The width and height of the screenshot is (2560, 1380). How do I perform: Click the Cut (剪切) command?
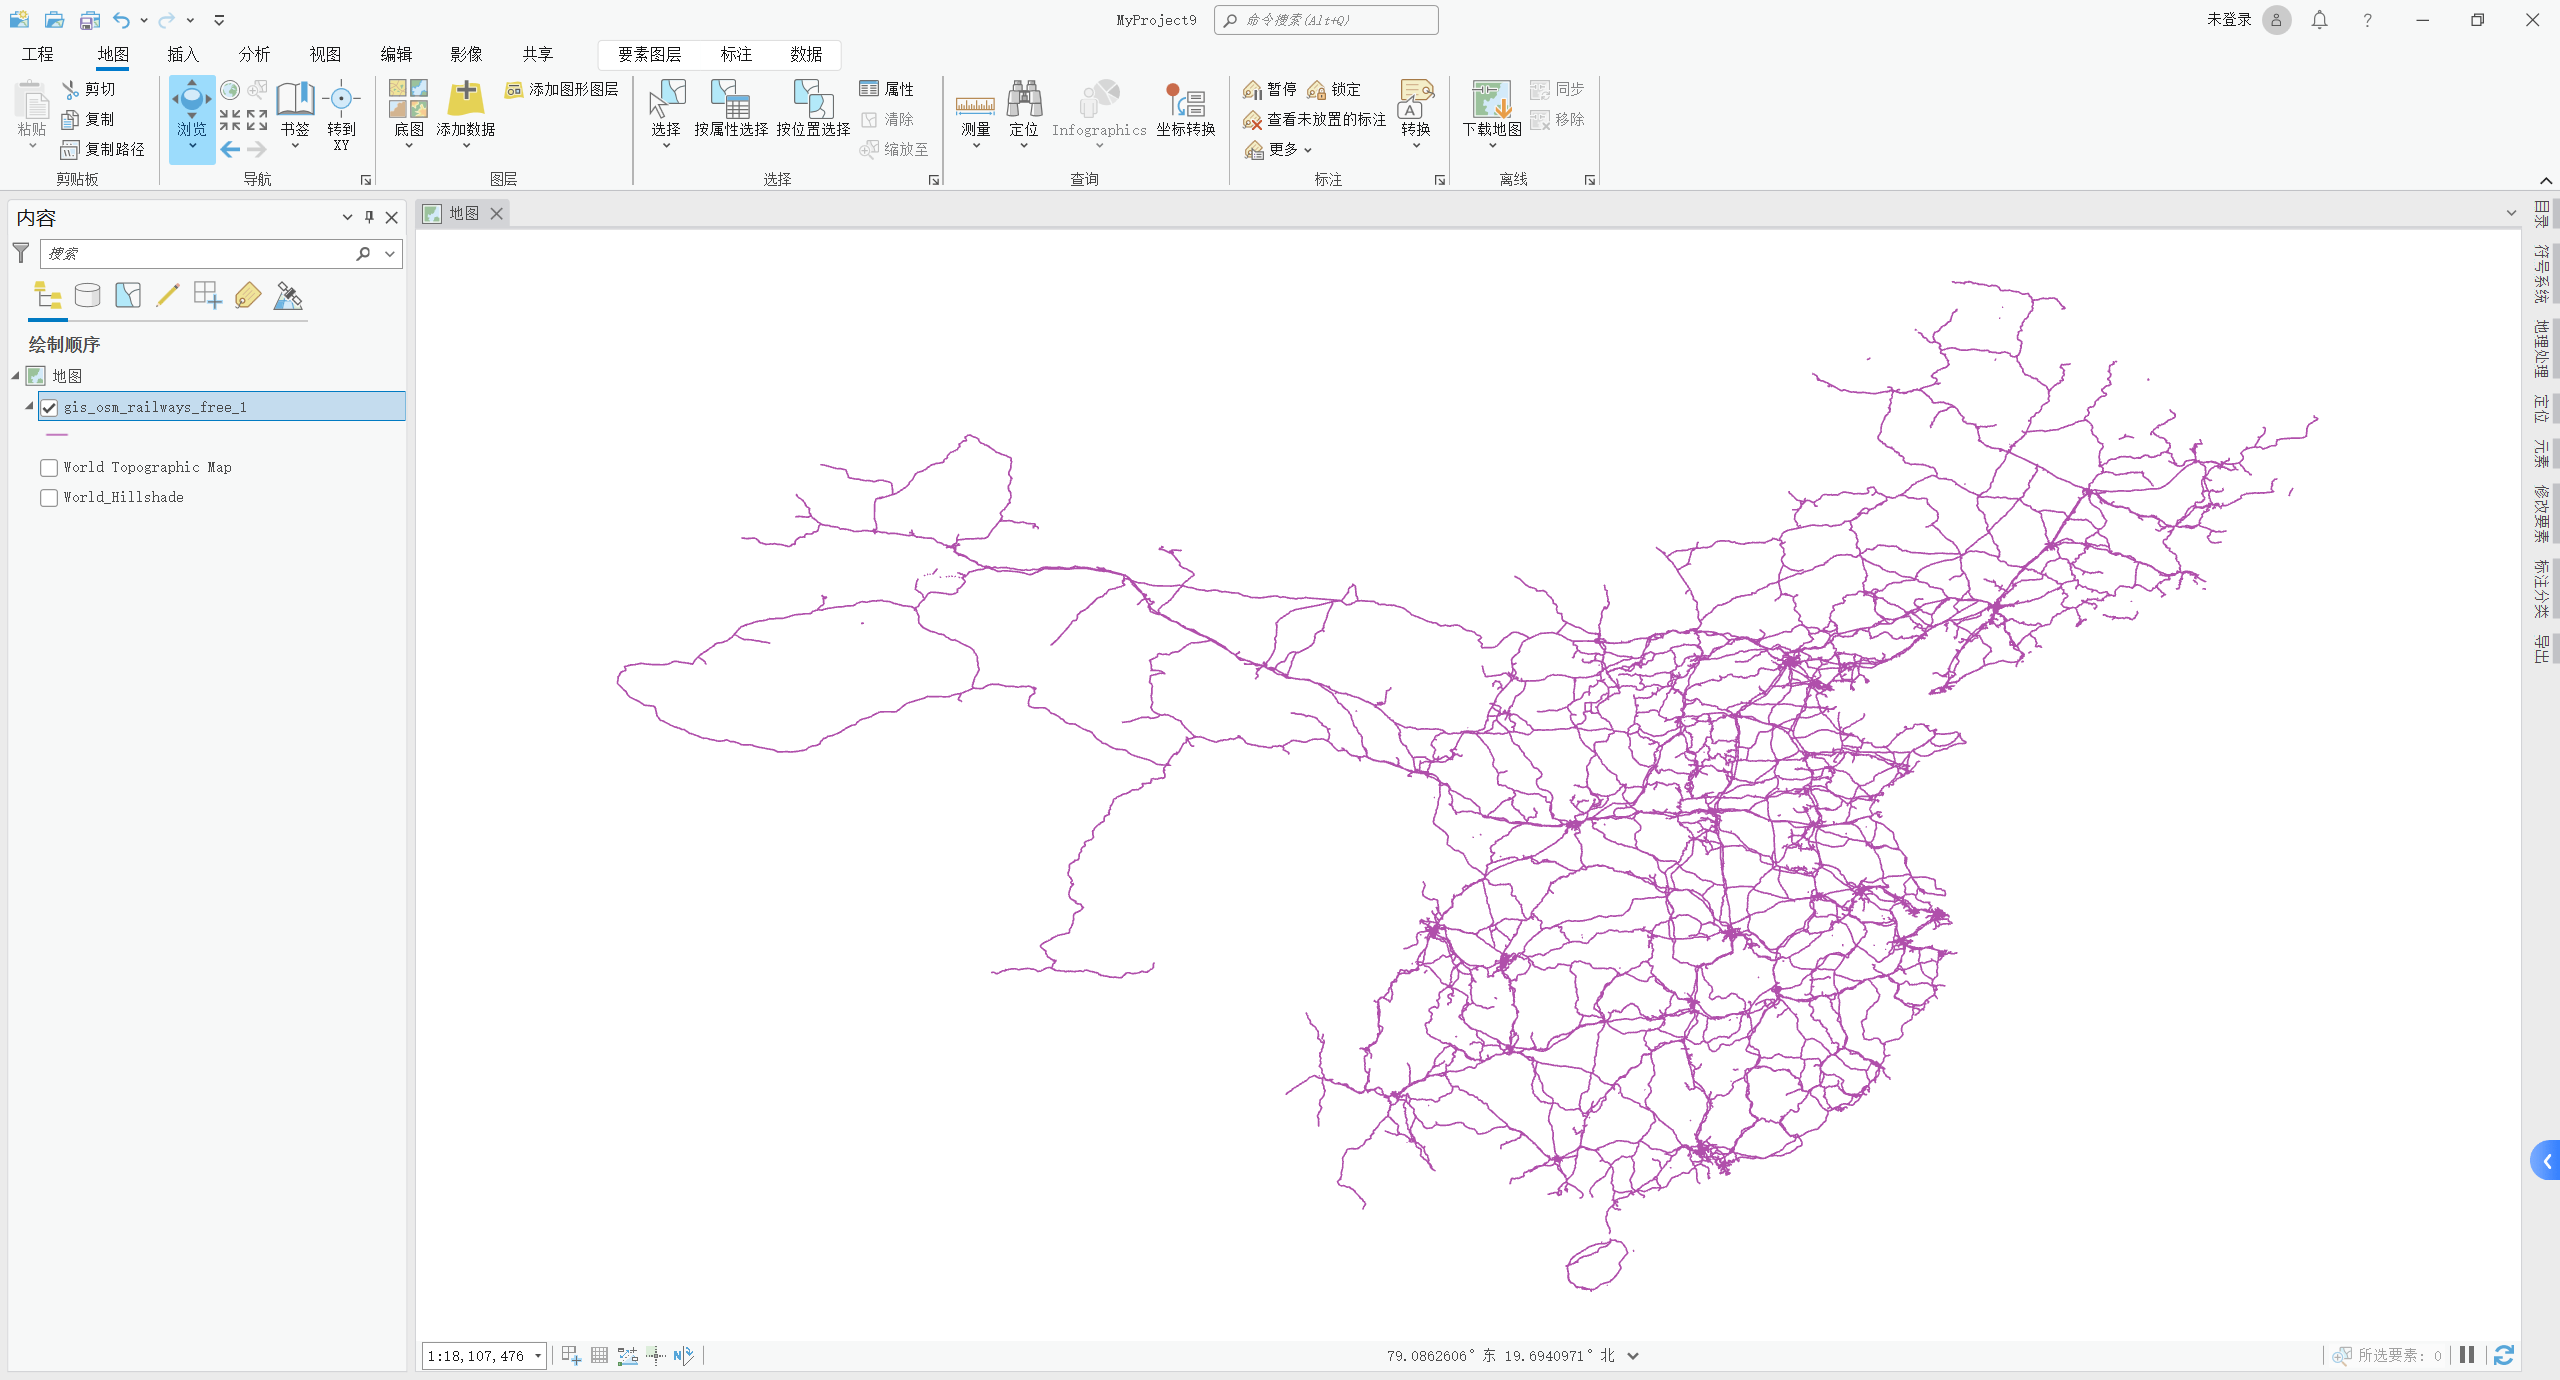[89, 89]
